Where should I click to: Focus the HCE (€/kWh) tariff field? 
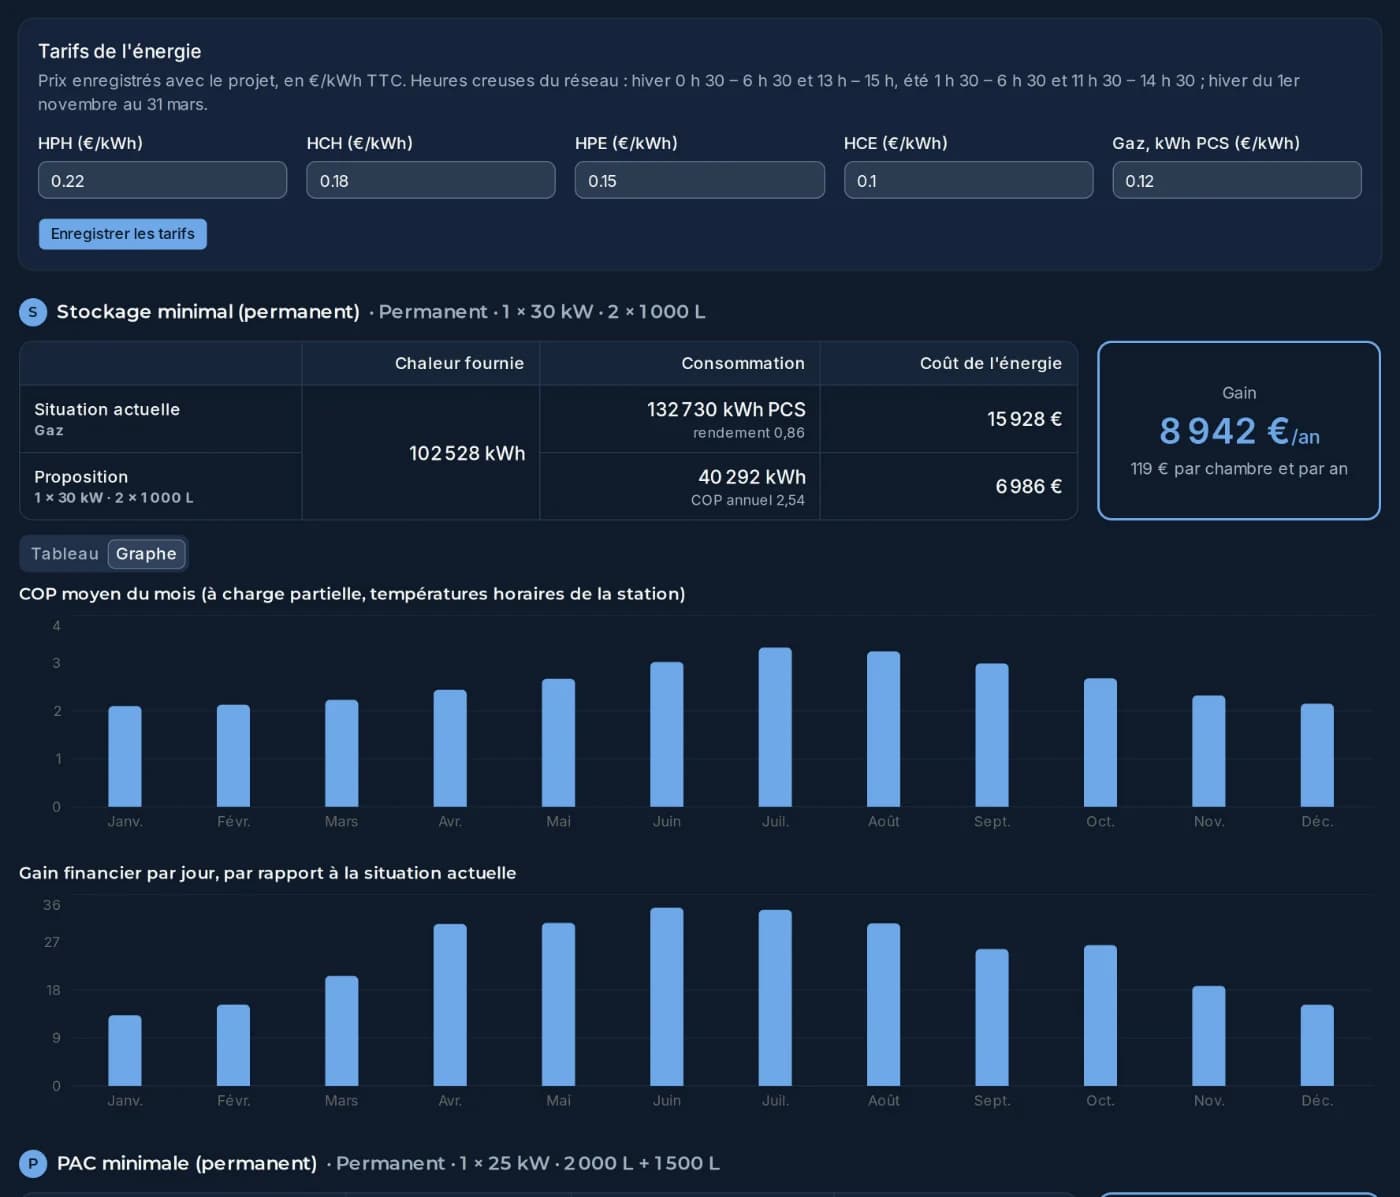coord(968,180)
